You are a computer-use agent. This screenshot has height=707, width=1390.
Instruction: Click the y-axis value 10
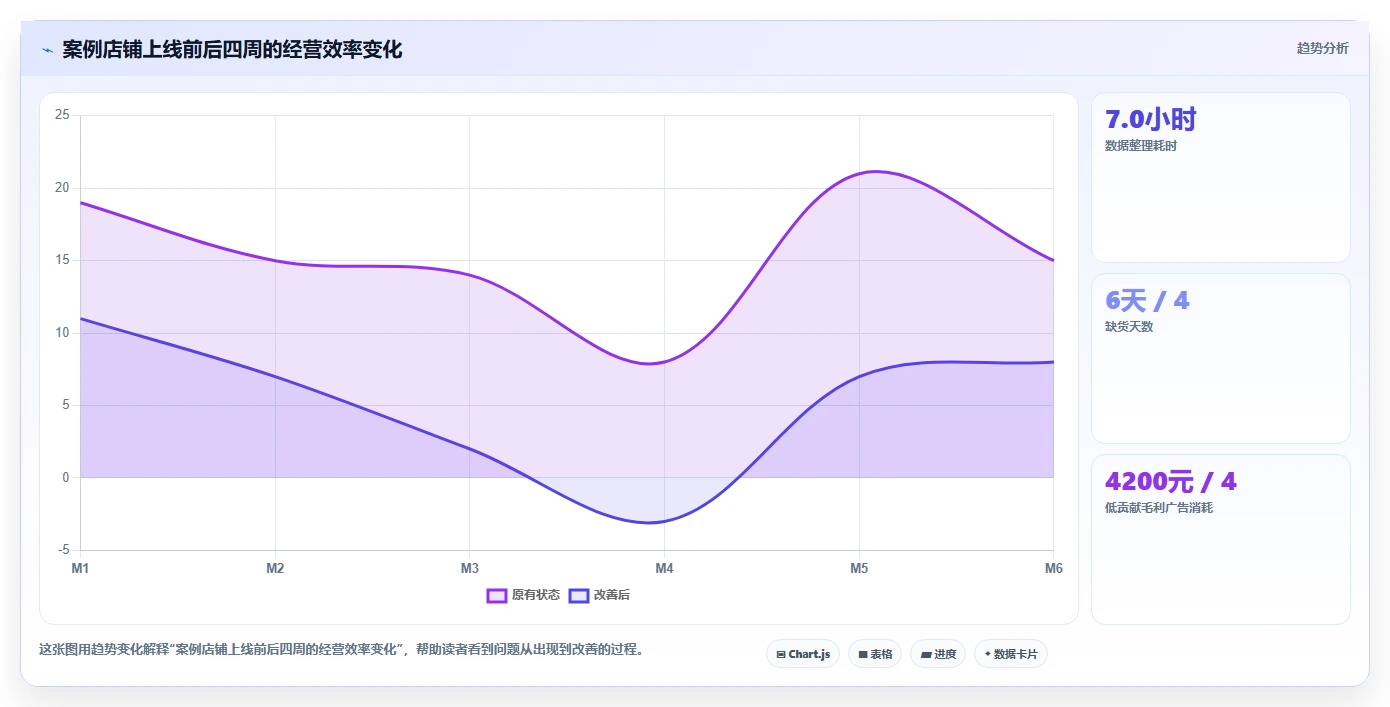62,333
